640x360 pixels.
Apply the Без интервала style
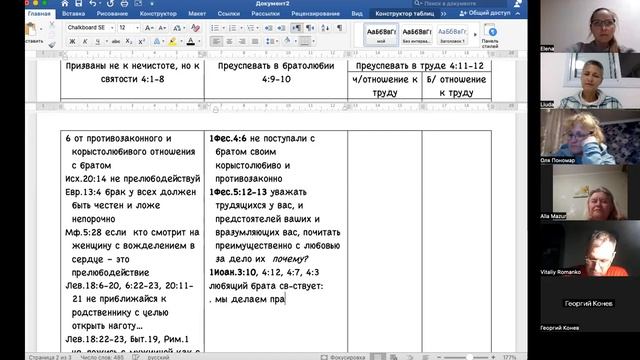pyautogui.click(x=416, y=35)
